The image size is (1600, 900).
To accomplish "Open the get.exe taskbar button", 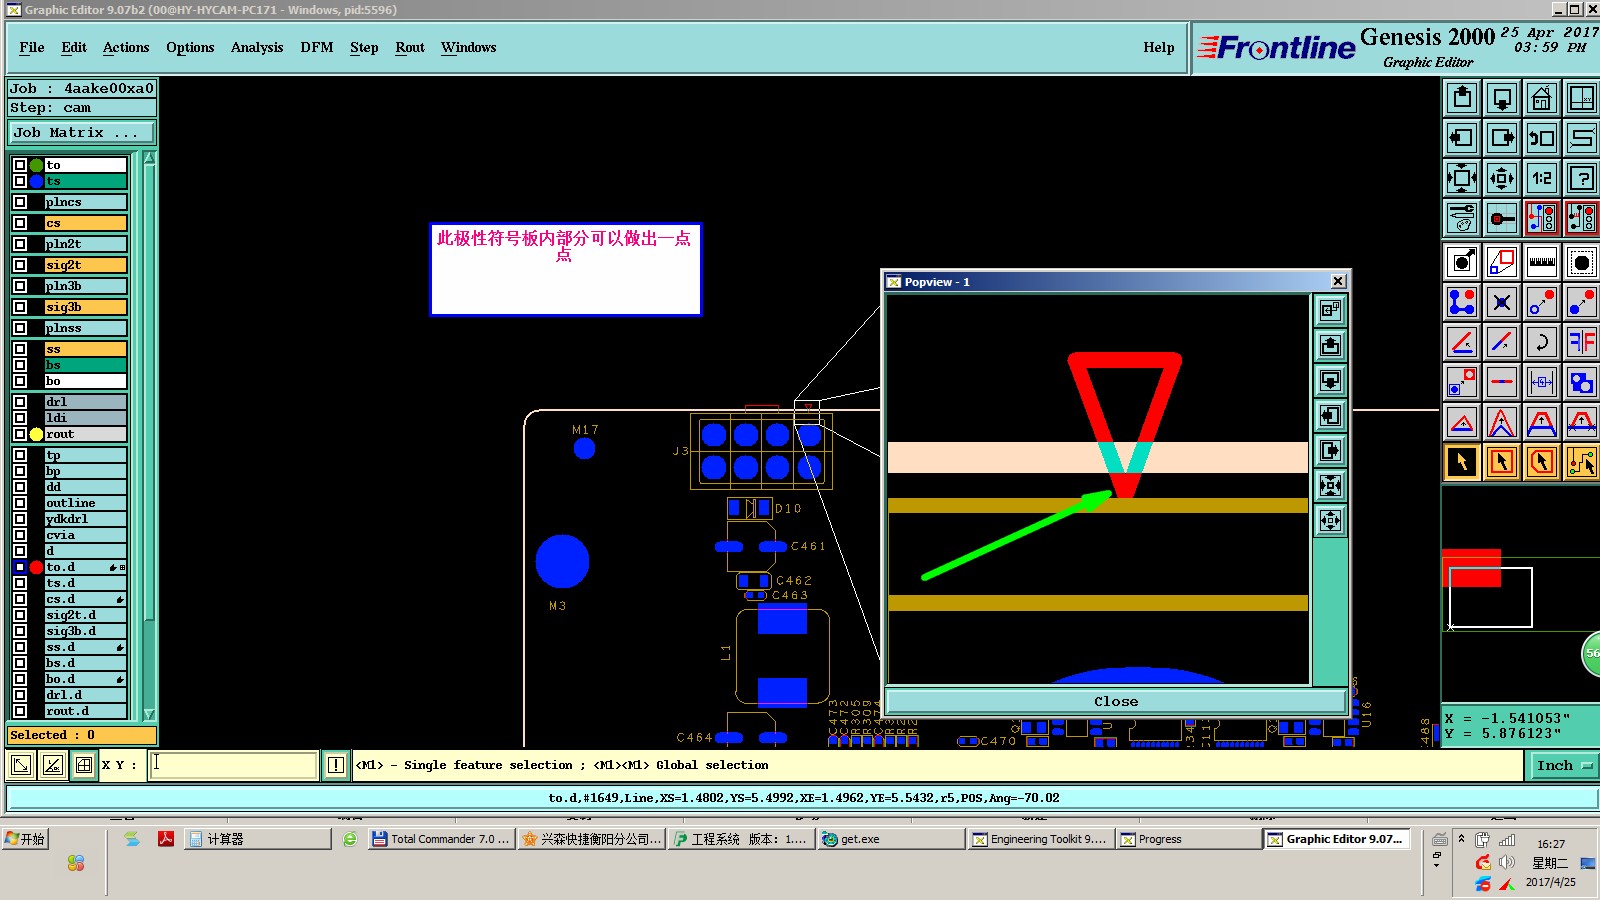I will point(890,839).
